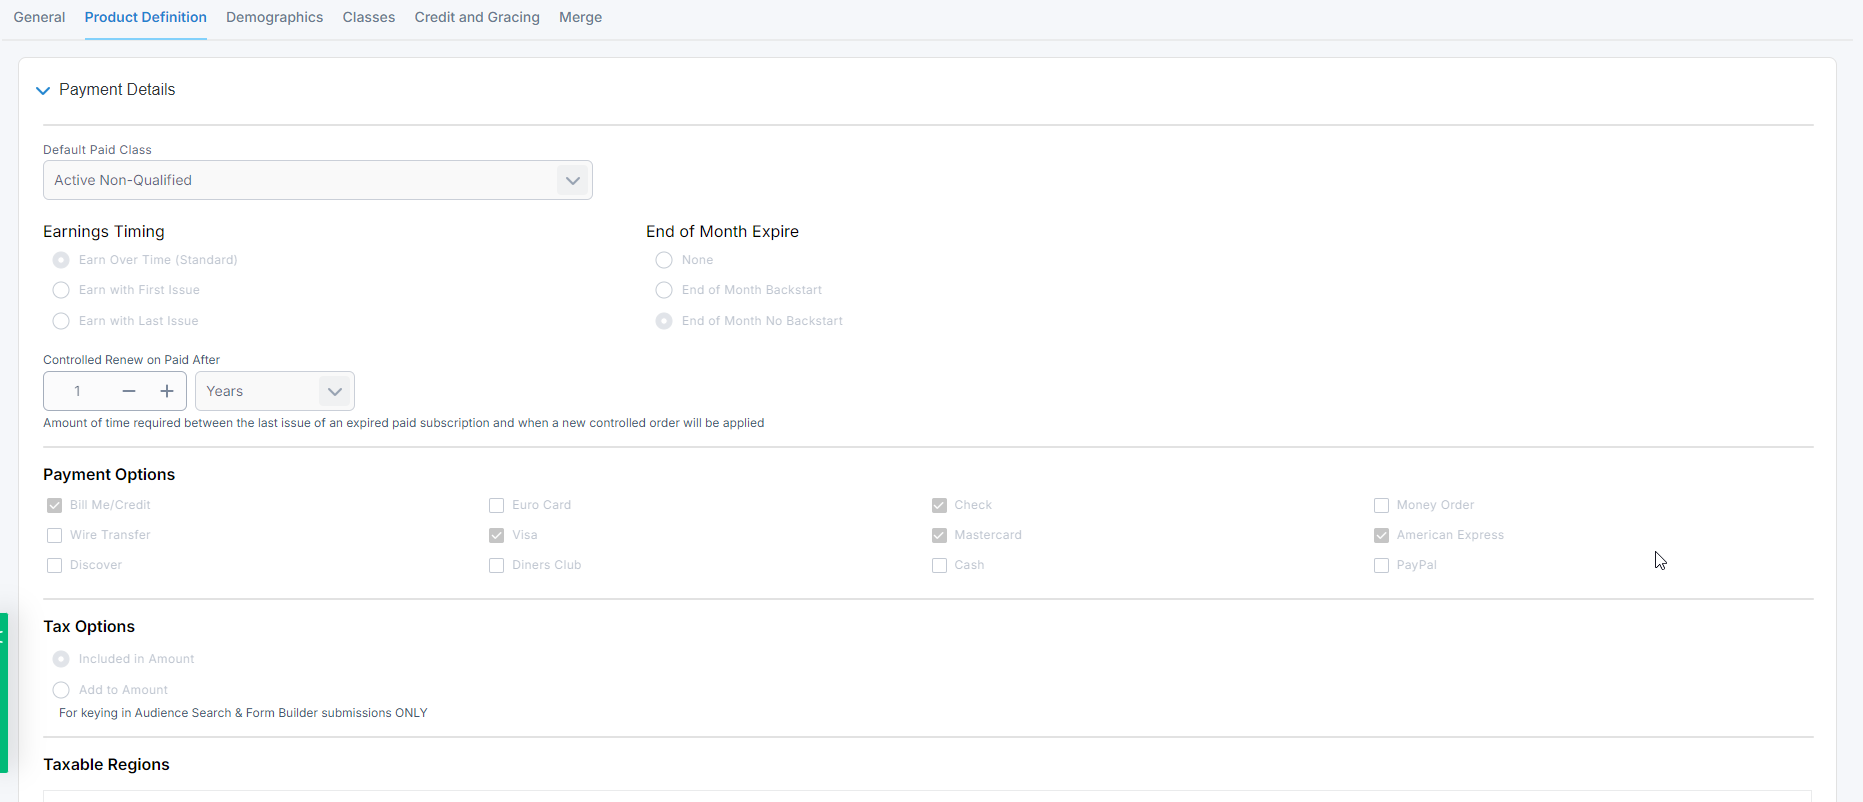1863x802 pixels.
Task: Click the minus icon to decrease renew value
Action: tap(129, 391)
